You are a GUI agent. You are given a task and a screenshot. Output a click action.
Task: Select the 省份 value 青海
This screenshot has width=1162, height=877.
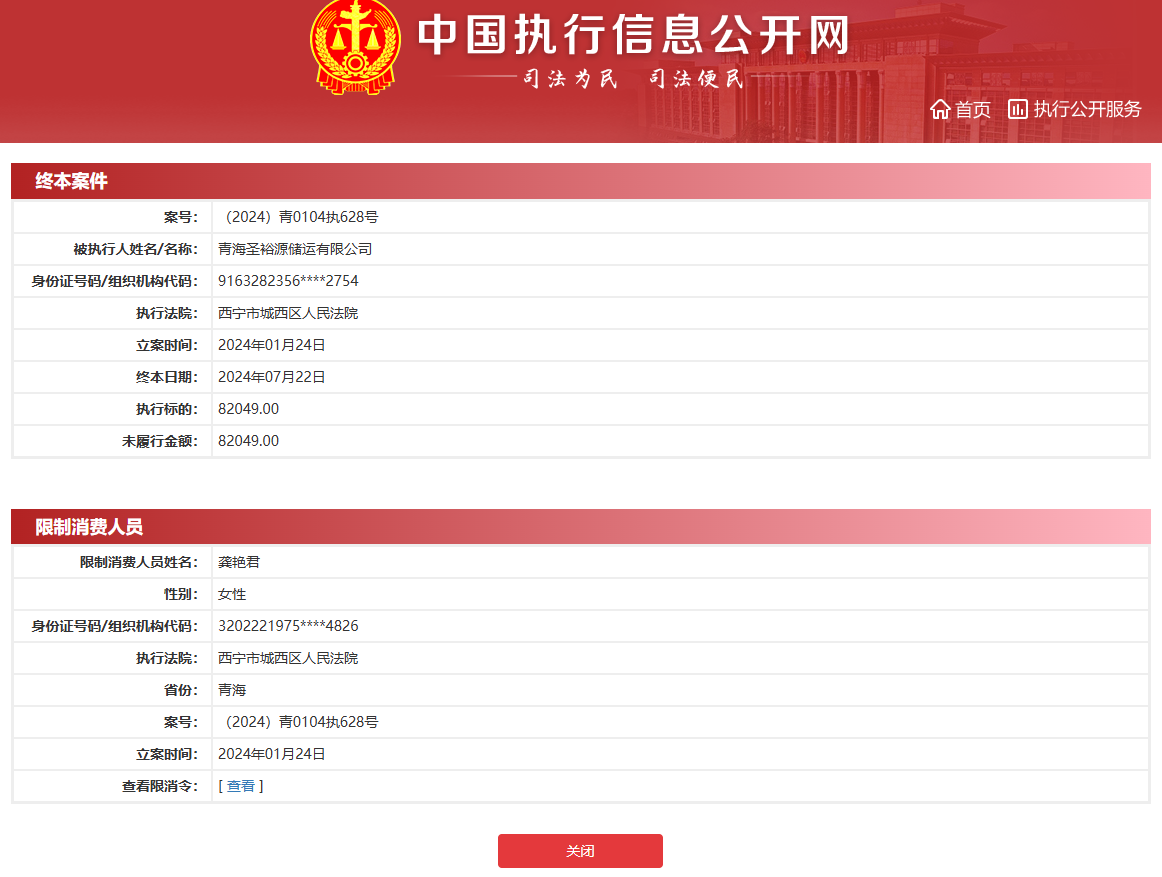point(230,689)
